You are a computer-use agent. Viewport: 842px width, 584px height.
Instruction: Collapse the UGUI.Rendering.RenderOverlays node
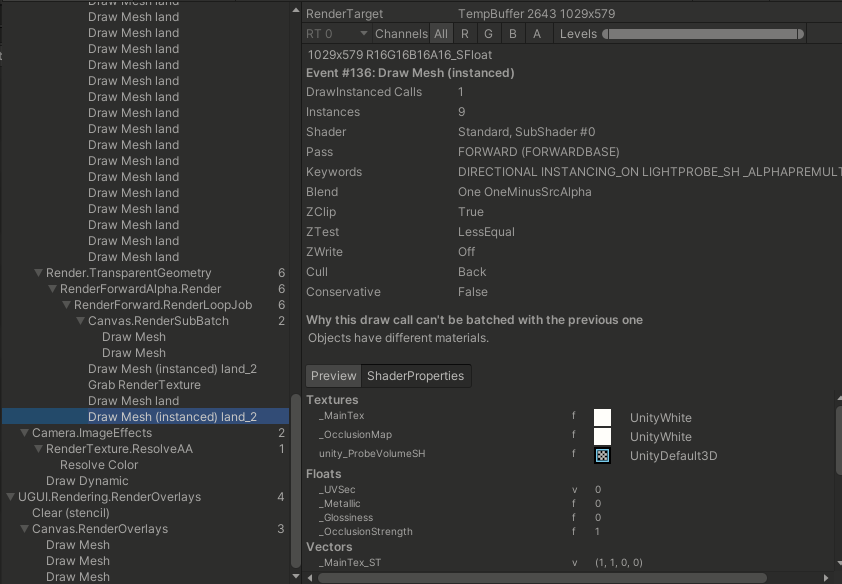11,497
